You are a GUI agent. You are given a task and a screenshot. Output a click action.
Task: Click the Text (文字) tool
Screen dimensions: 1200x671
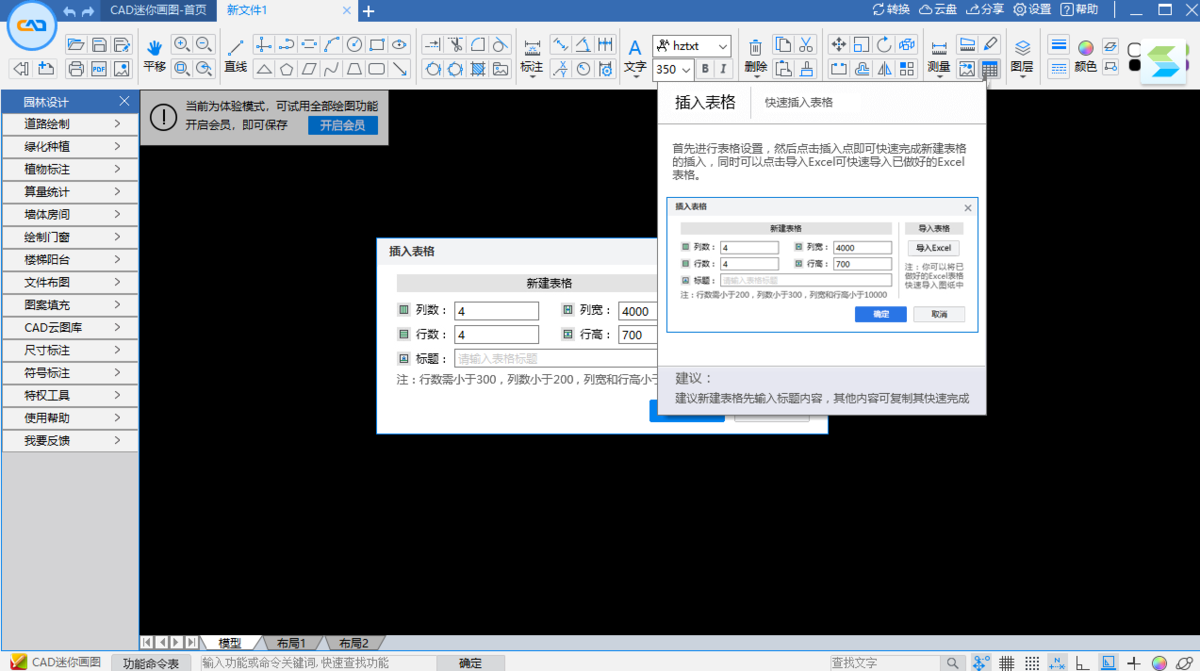coord(635,56)
